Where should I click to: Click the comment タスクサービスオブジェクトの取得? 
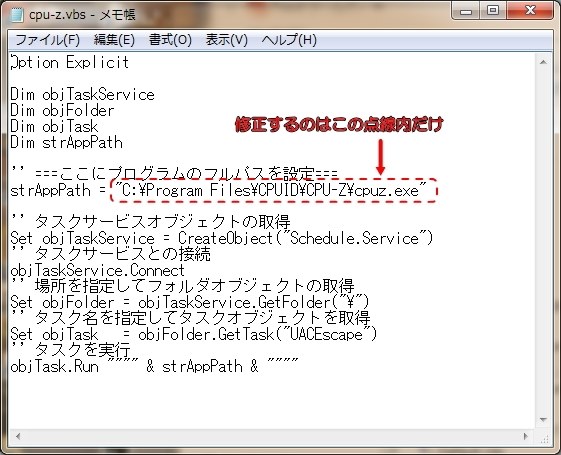pyautogui.click(x=150, y=222)
